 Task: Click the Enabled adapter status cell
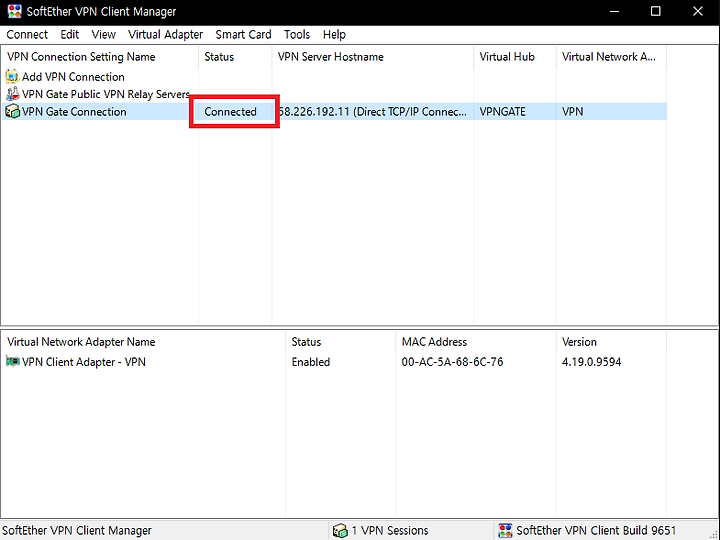(311, 362)
